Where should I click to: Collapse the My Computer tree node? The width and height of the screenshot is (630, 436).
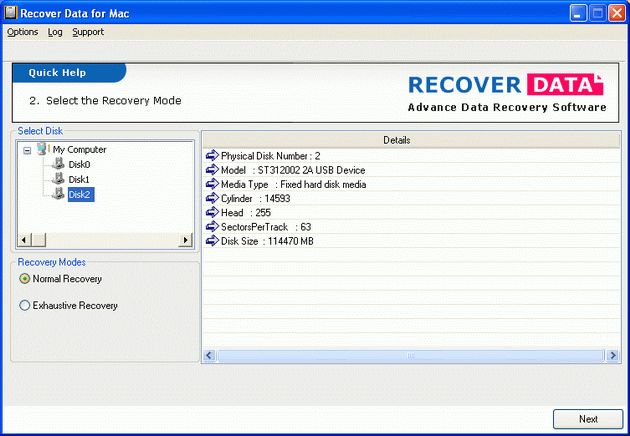(x=27, y=150)
